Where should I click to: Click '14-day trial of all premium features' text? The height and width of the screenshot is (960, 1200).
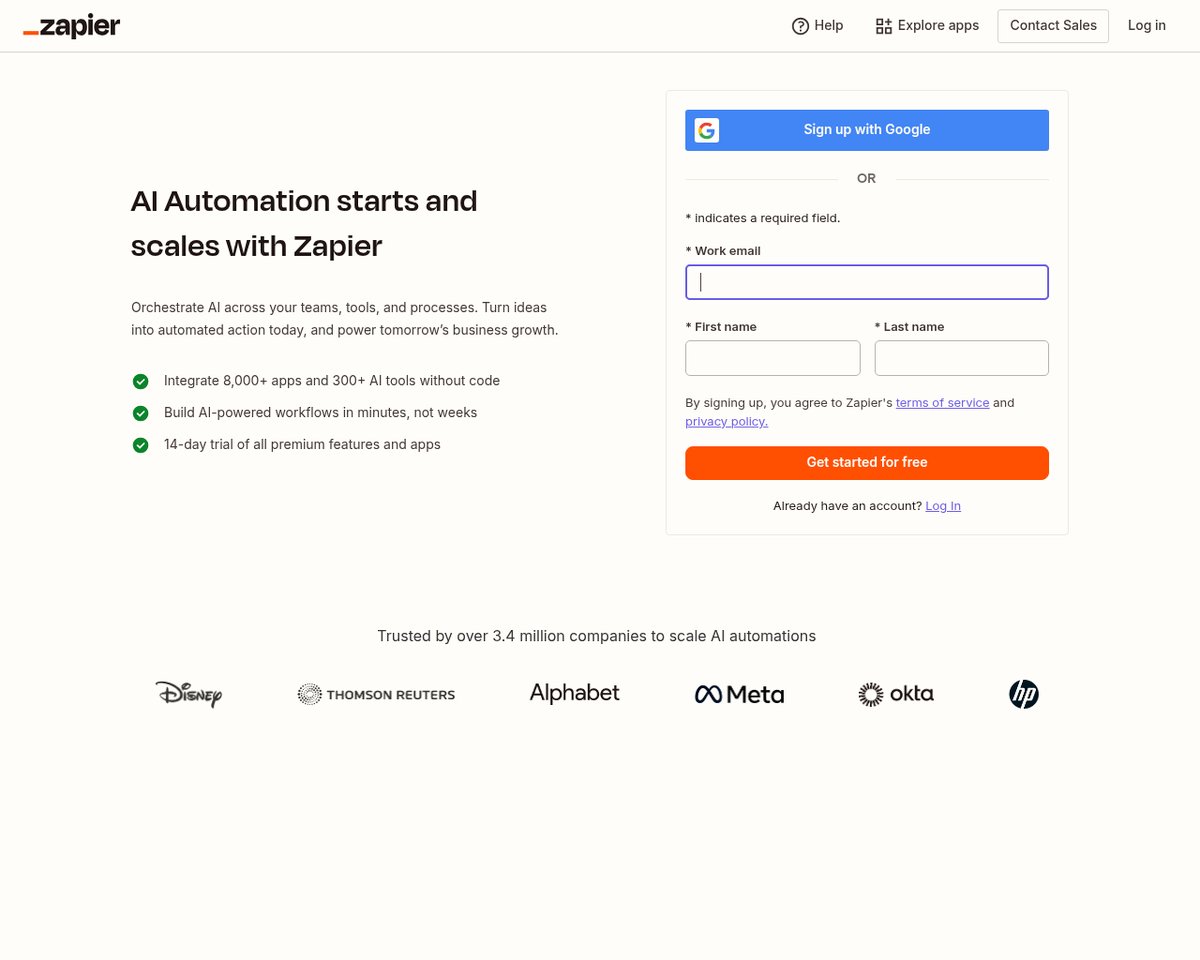pyautogui.click(x=302, y=445)
